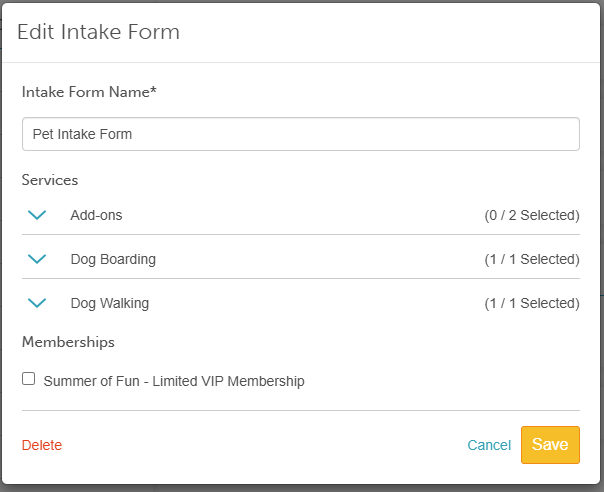Open the Dog Walking service group
This screenshot has height=492, width=604.
click(109, 303)
